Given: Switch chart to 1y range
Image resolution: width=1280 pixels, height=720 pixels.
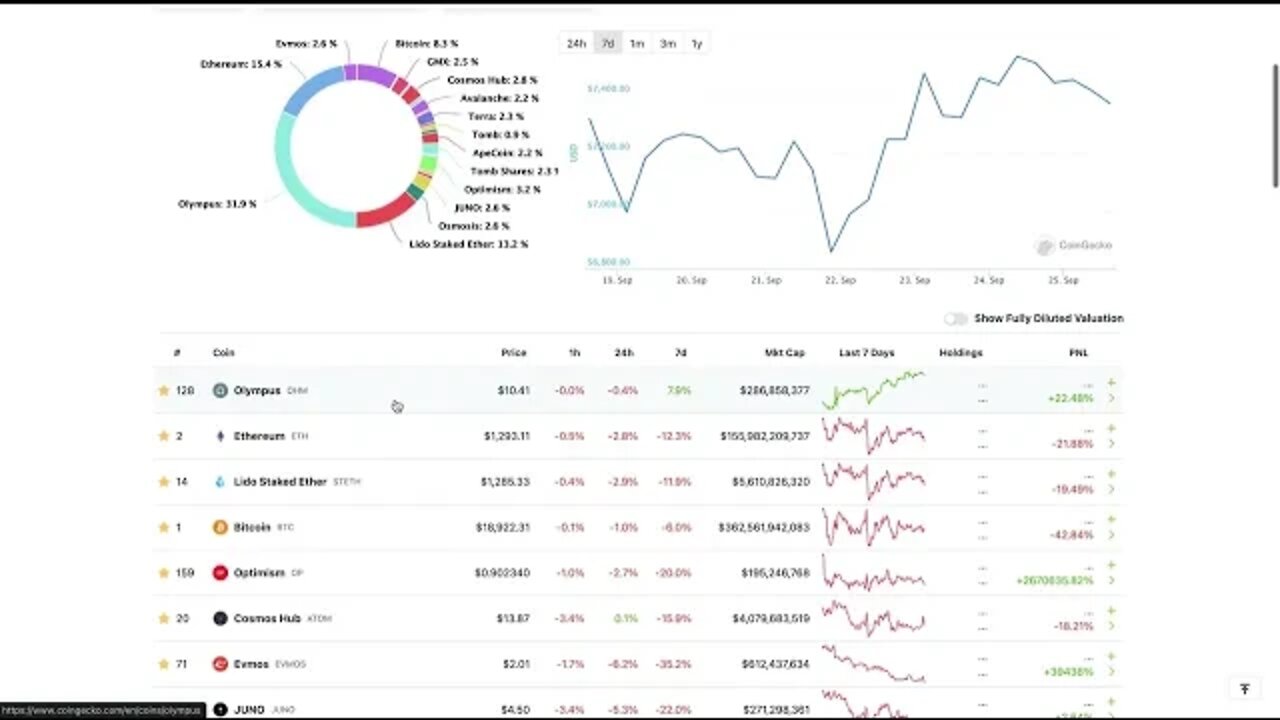Looking at the screenshot, I should 697,43.
